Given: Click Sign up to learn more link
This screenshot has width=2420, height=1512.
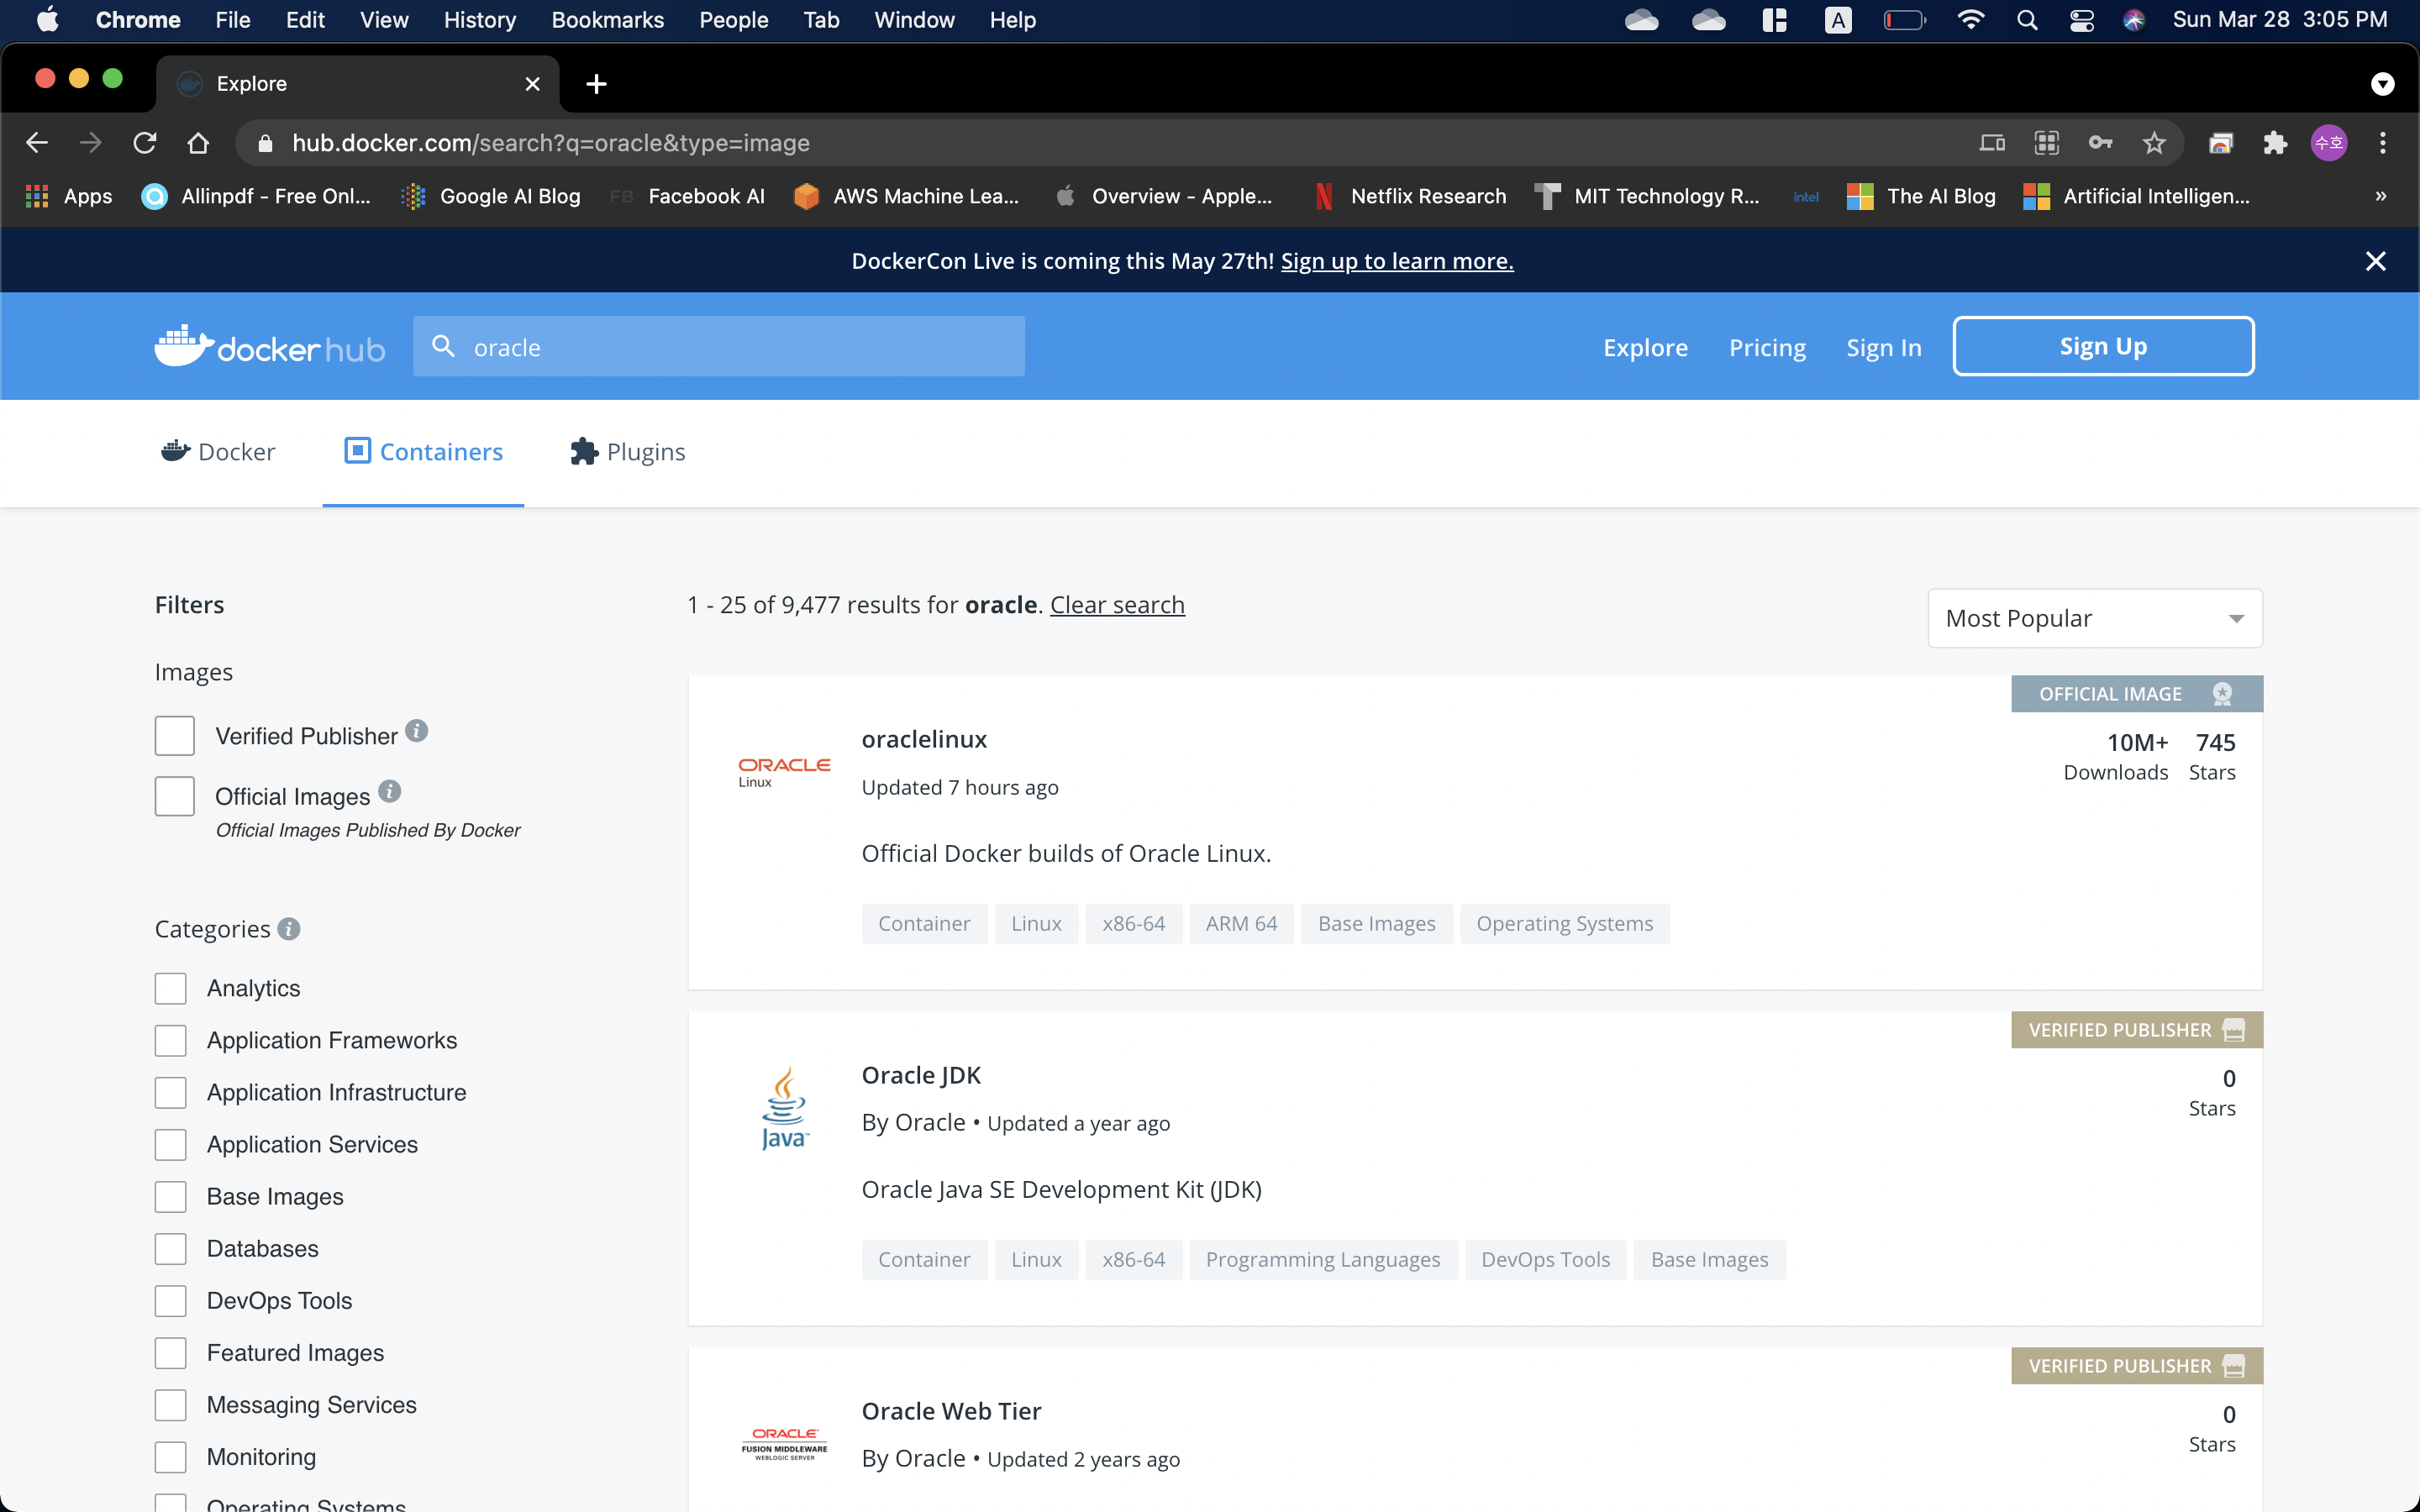Looking at the screenshot, I should [x=1397, y=261].
